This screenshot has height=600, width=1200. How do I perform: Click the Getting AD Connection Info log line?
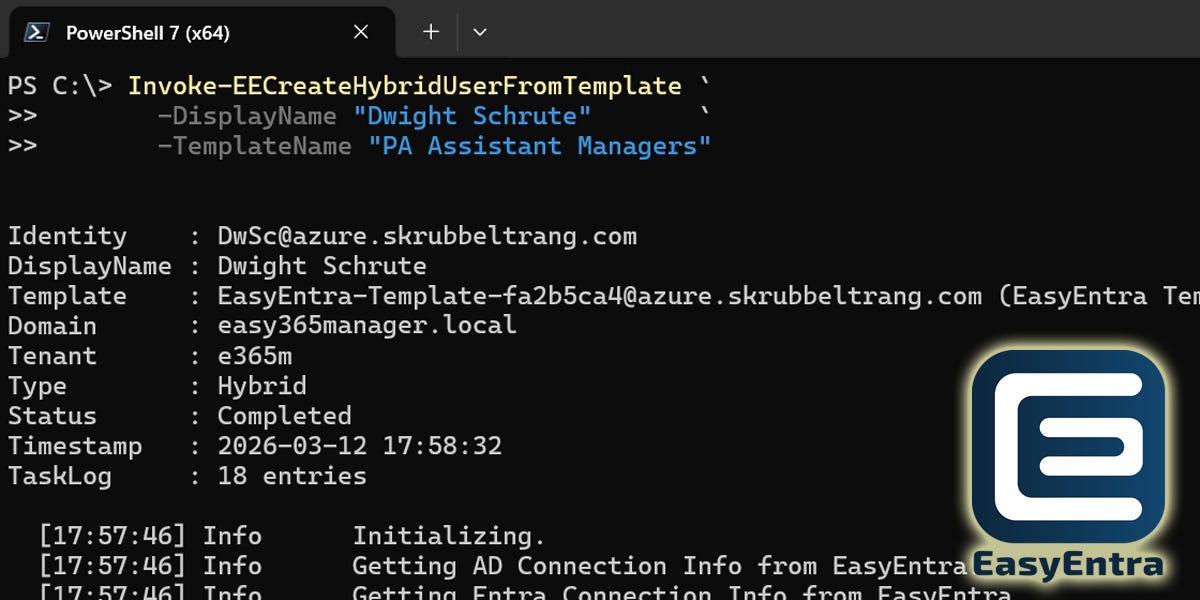(x=502, y=567)
